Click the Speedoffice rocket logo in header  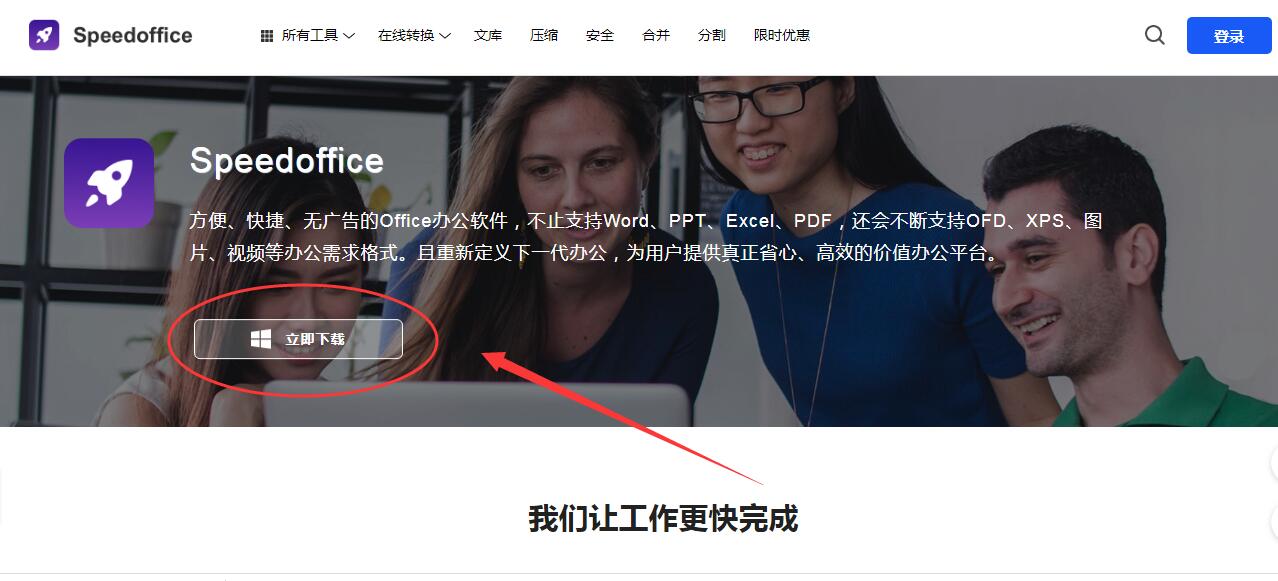44,35
